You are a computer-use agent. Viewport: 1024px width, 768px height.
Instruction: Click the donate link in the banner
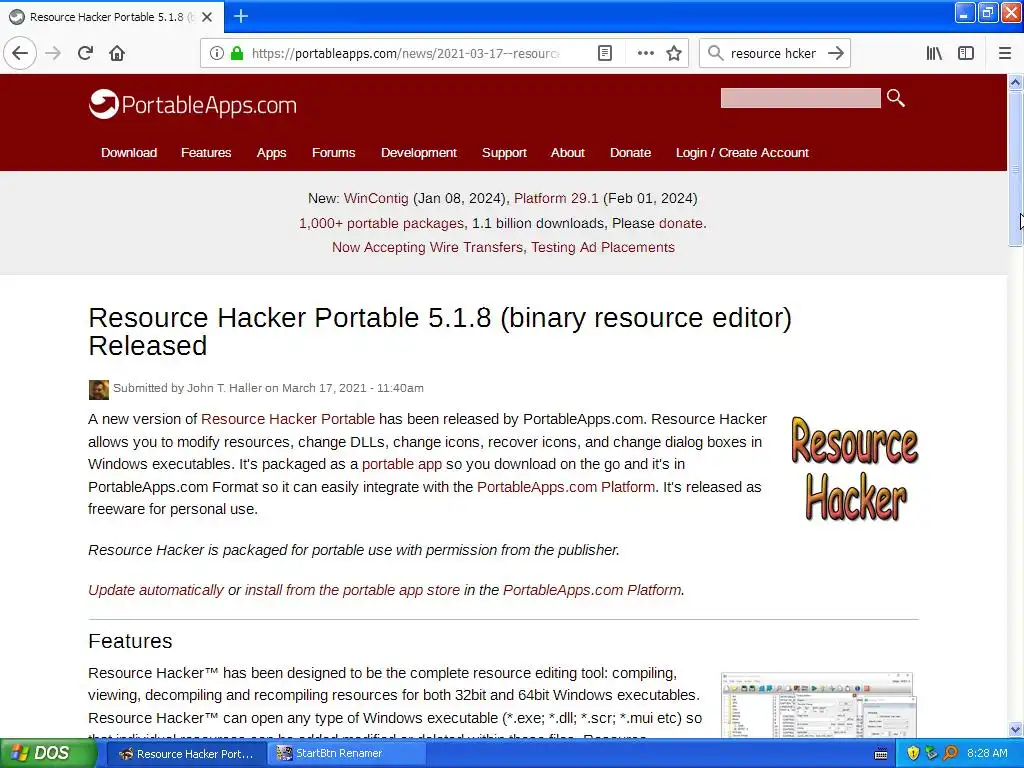tap(682, 223)
